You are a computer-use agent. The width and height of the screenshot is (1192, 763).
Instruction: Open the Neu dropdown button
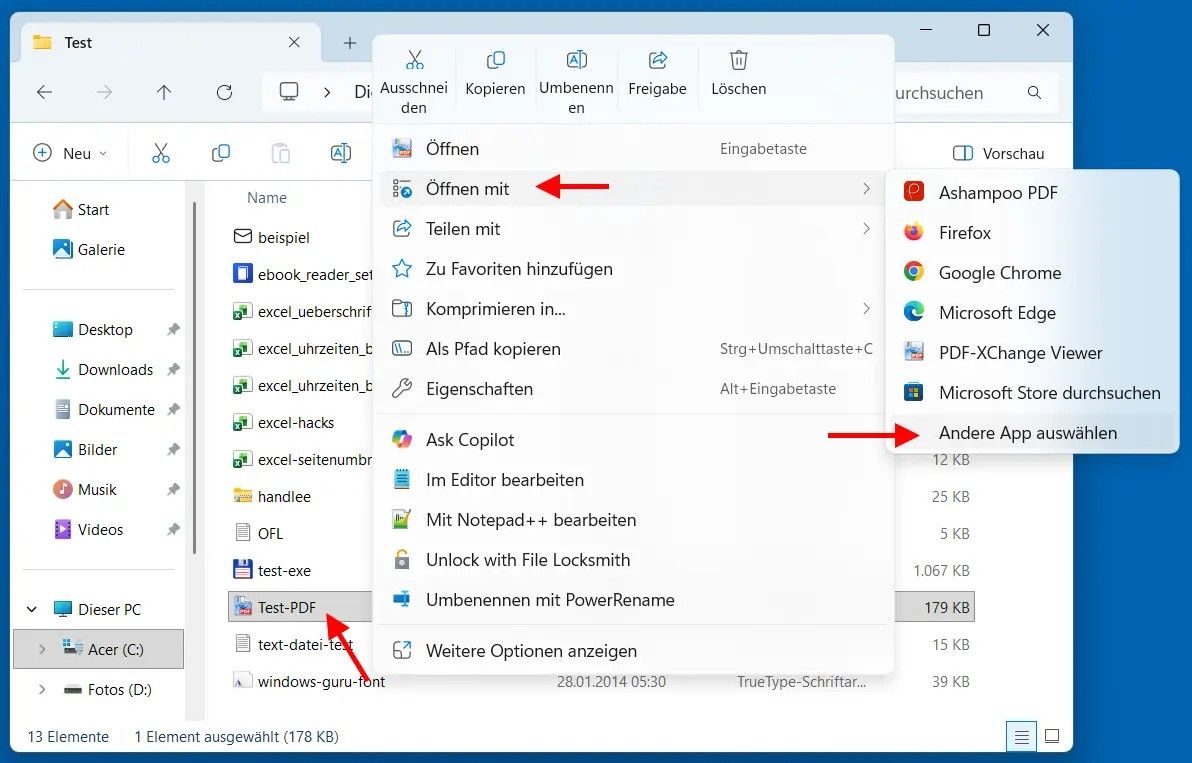click(71, 153)
